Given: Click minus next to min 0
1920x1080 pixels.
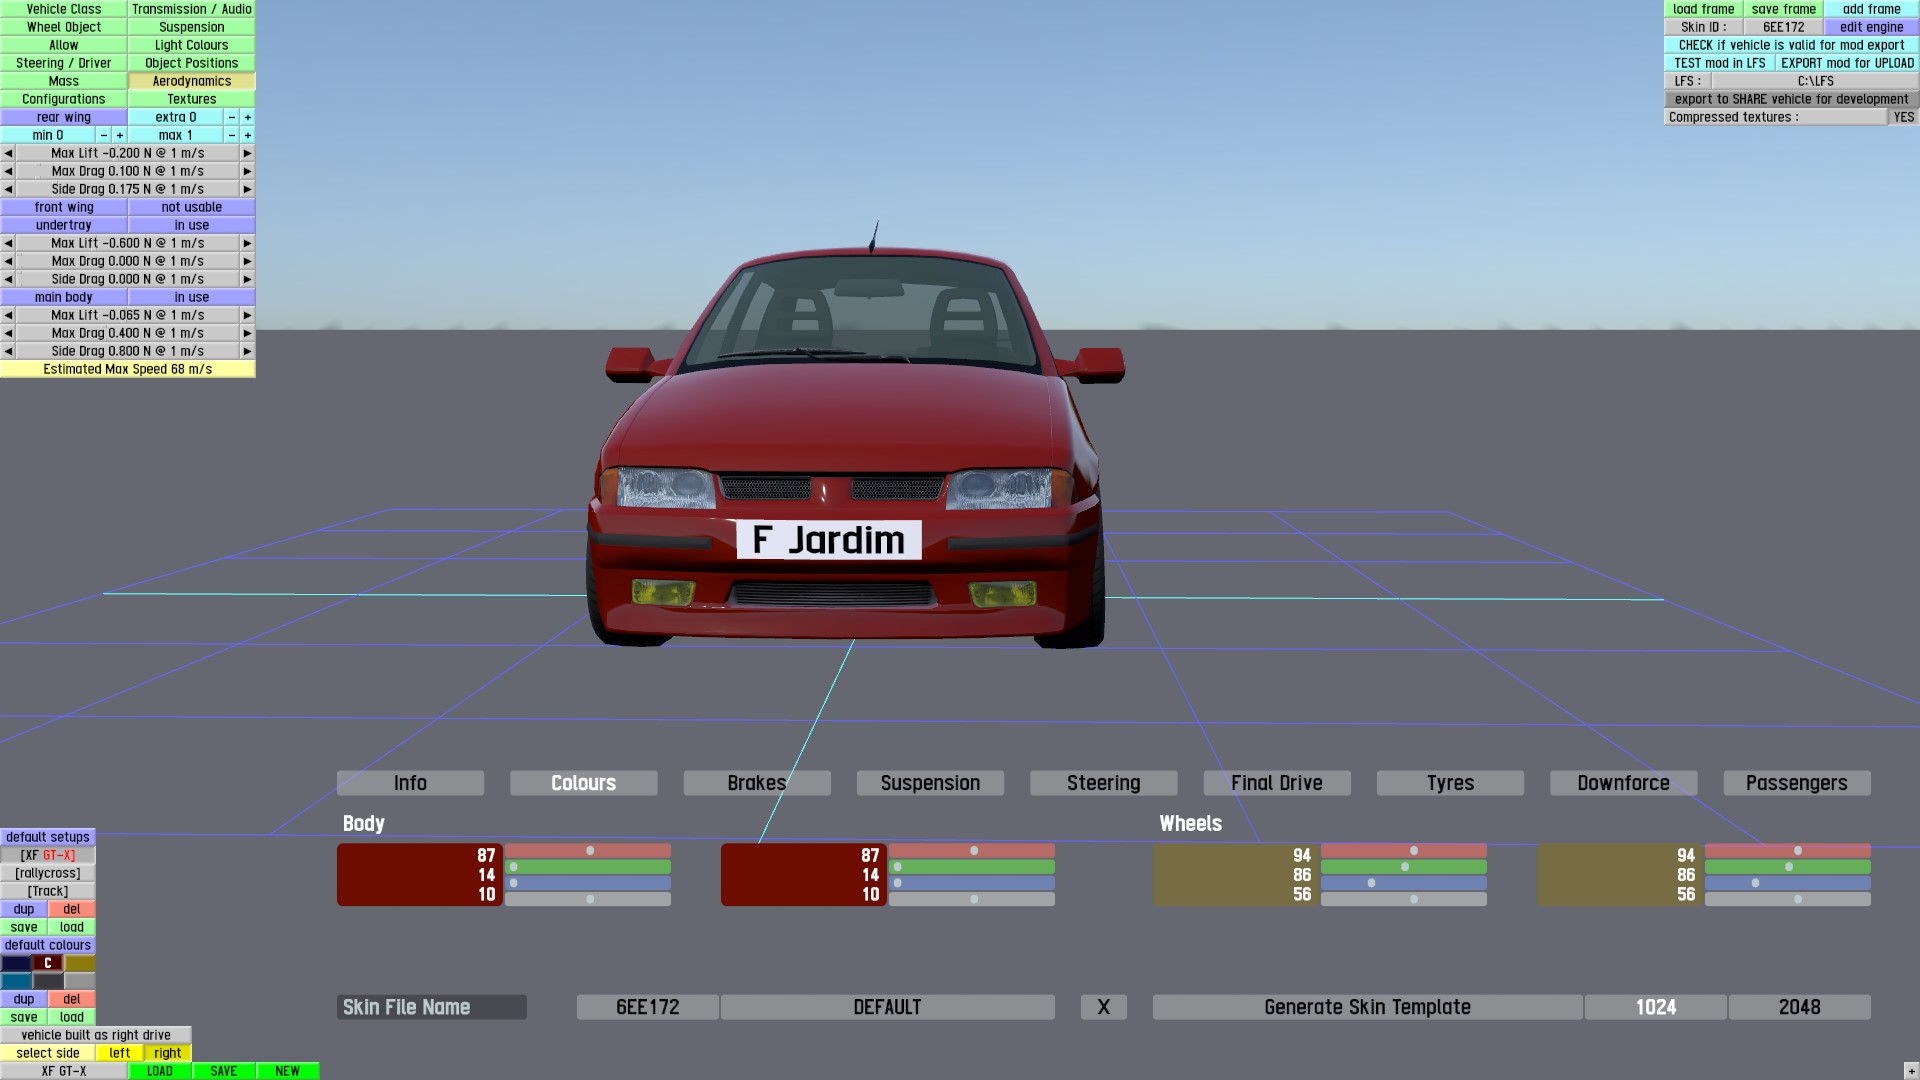Looking at the screenshot, I should click(x=103, y=135).
